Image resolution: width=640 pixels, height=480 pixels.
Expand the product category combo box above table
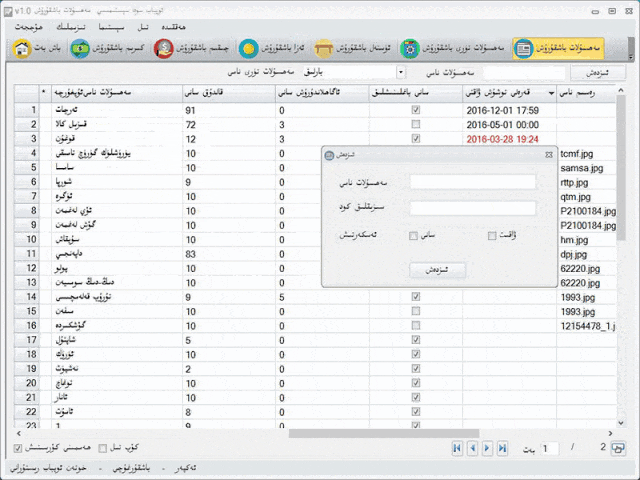pyautogui.click(x=401, y=72)
